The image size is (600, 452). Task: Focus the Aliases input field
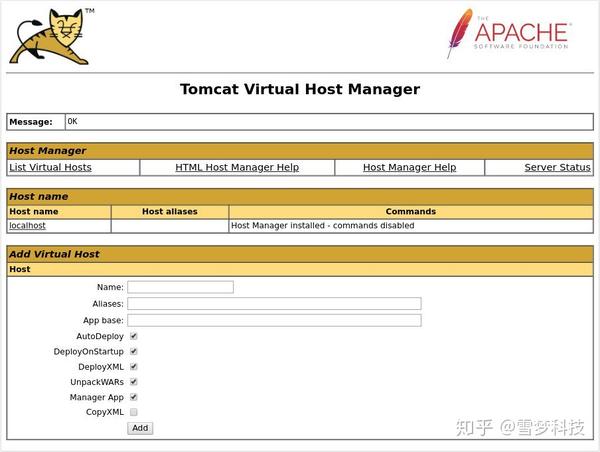tap(274, 304)
